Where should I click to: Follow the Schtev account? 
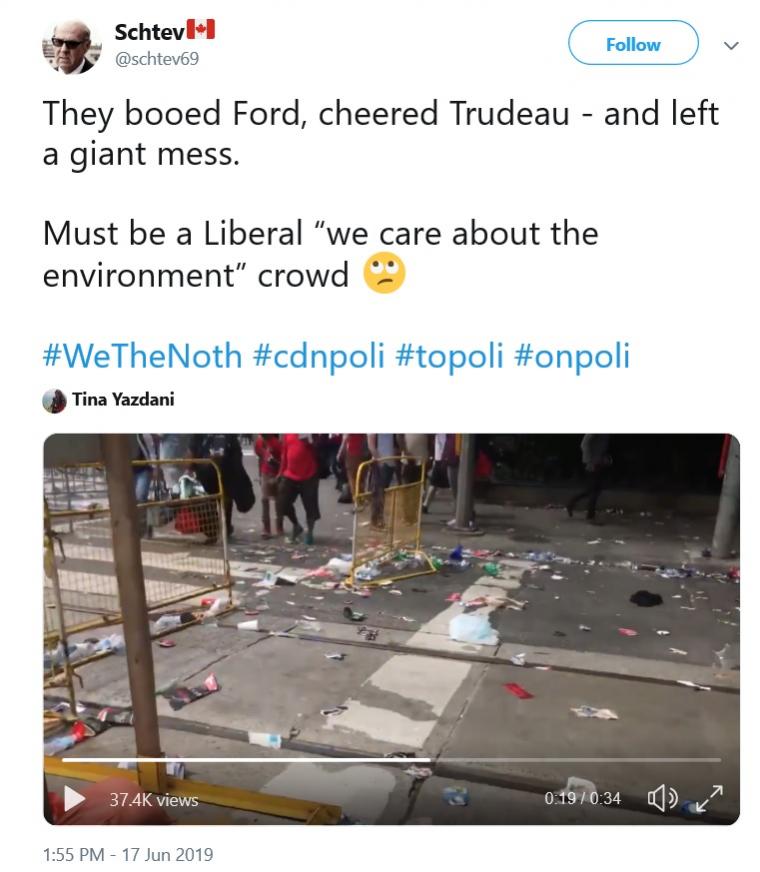click(x=633, y=44)
